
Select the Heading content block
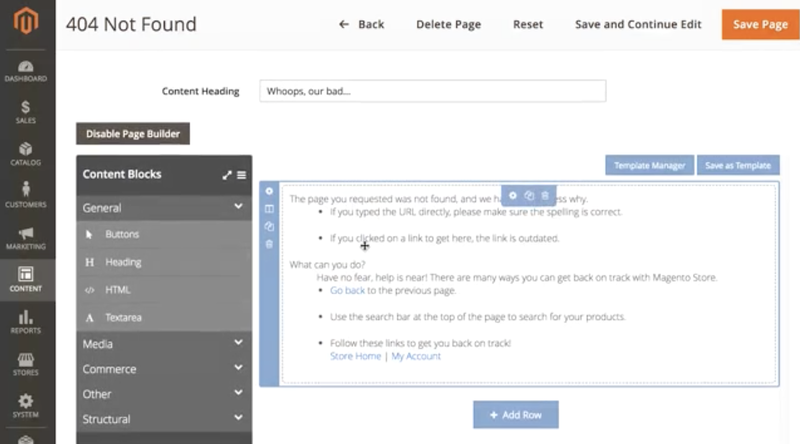pyautogui.click(x=164, y=262)
